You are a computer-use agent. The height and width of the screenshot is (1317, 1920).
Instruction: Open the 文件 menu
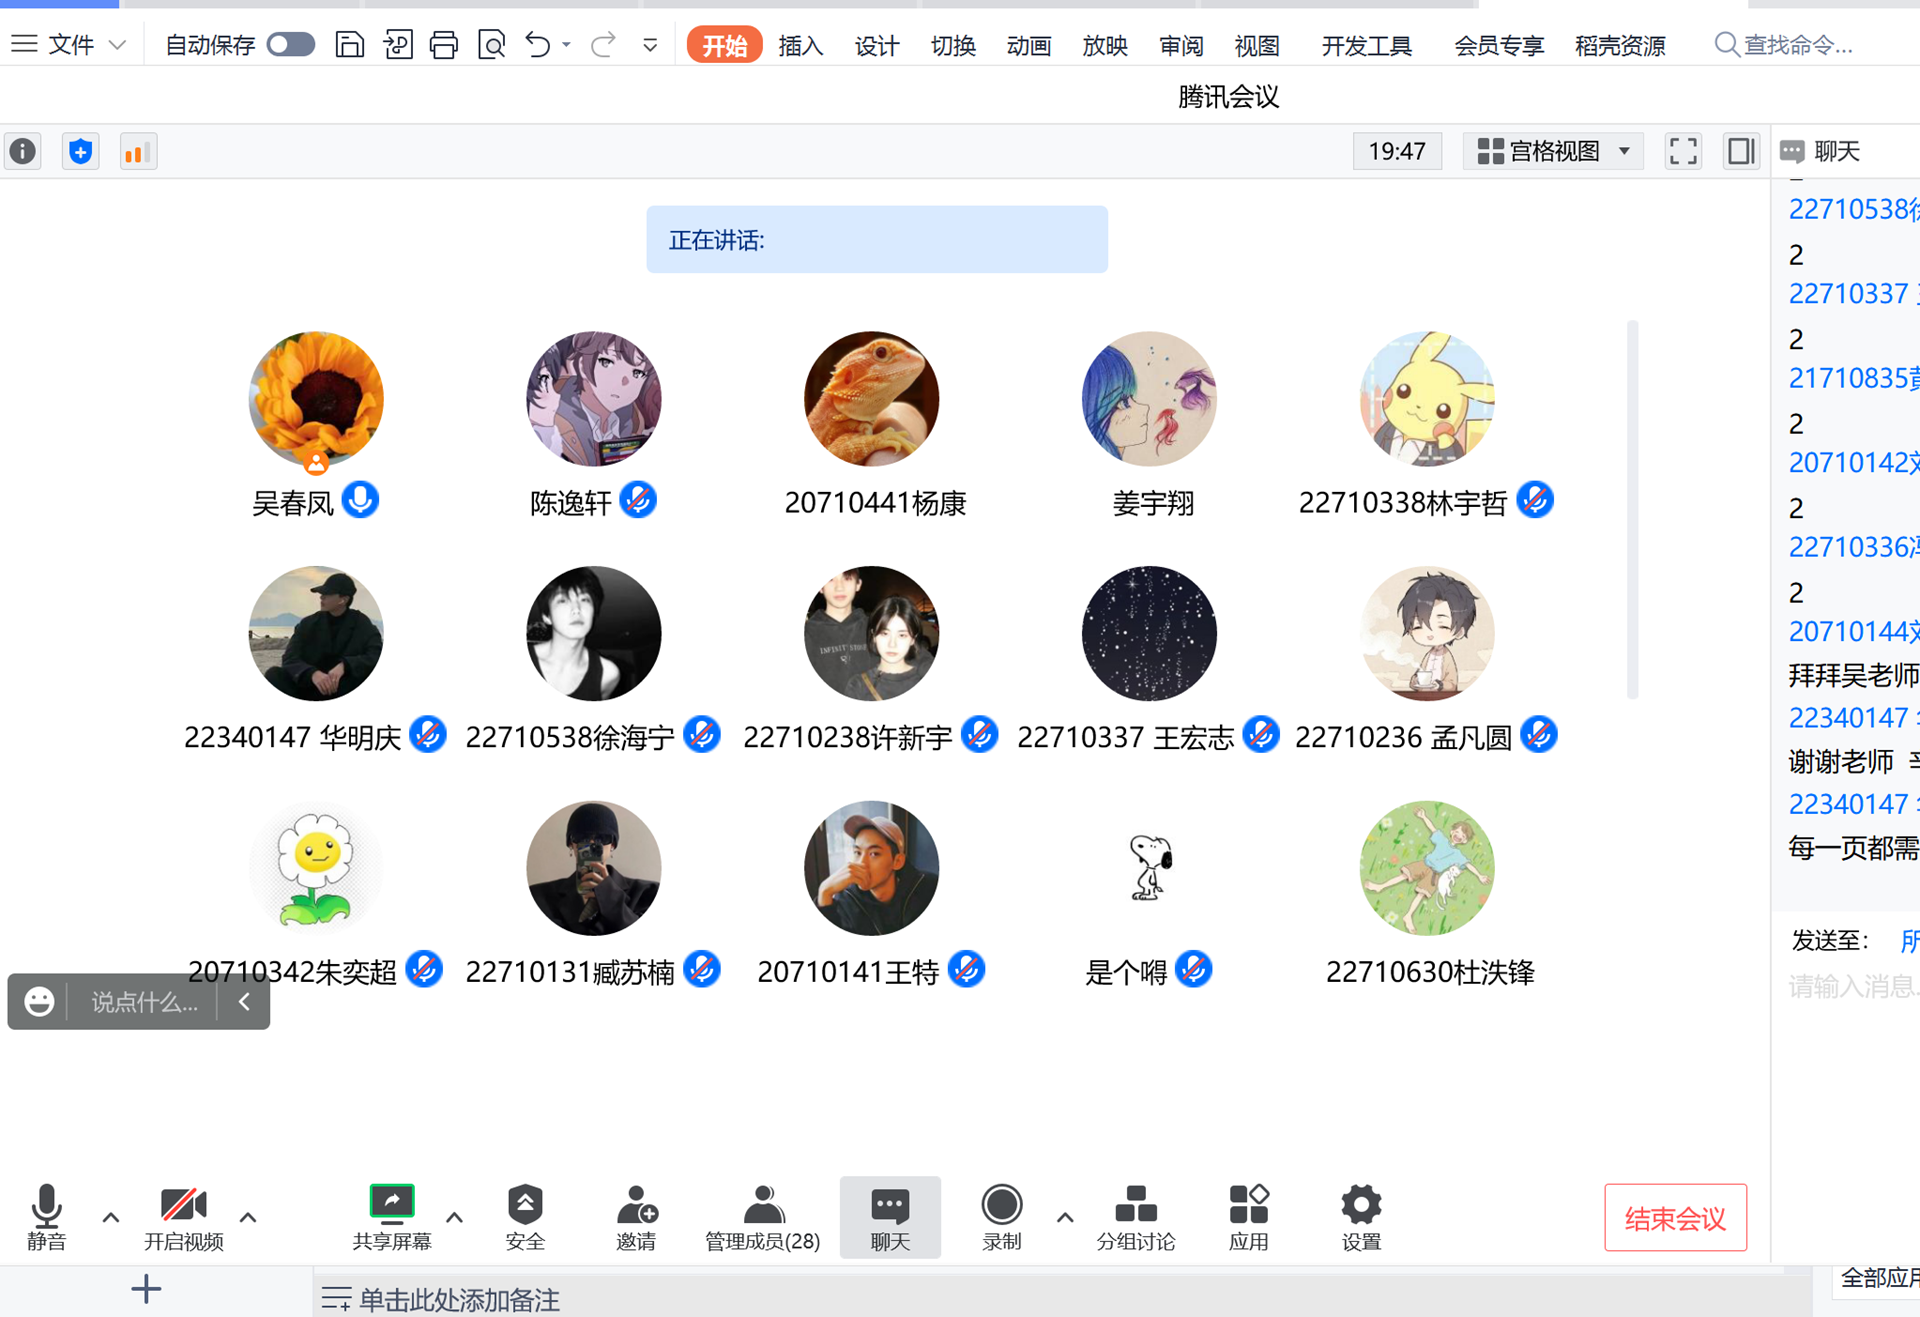pos(70,45)
